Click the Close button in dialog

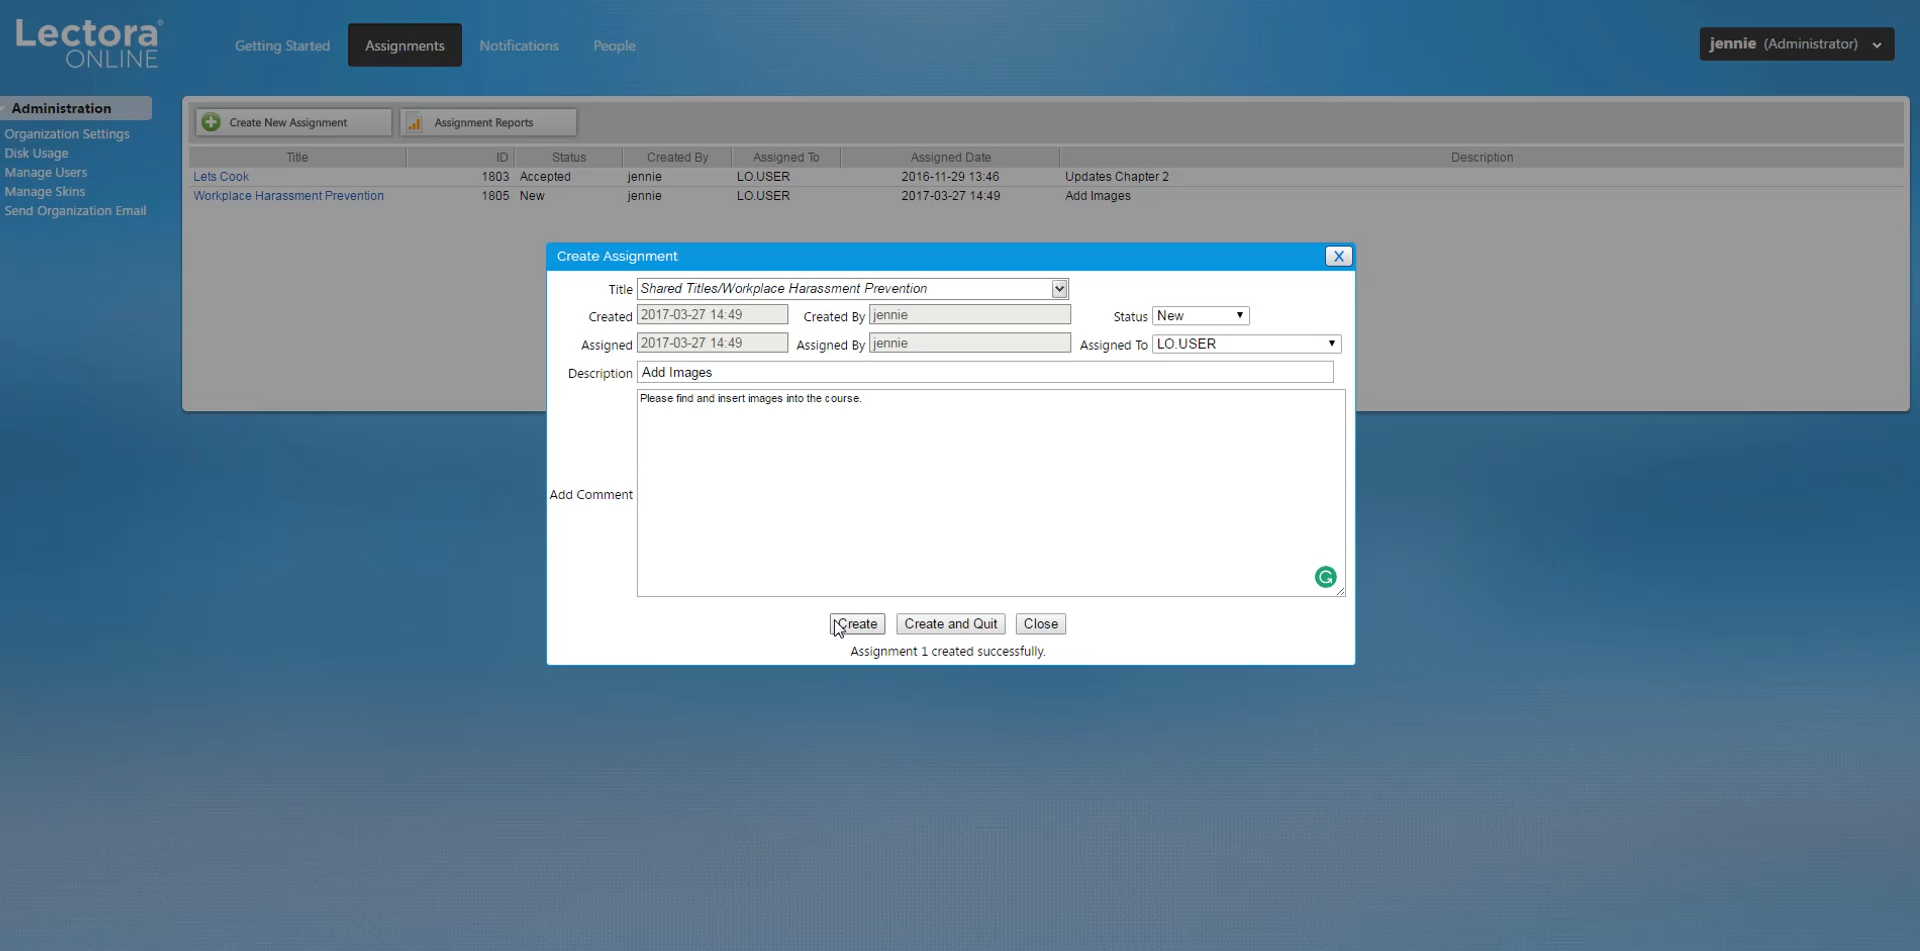(x=1040, y=624)
